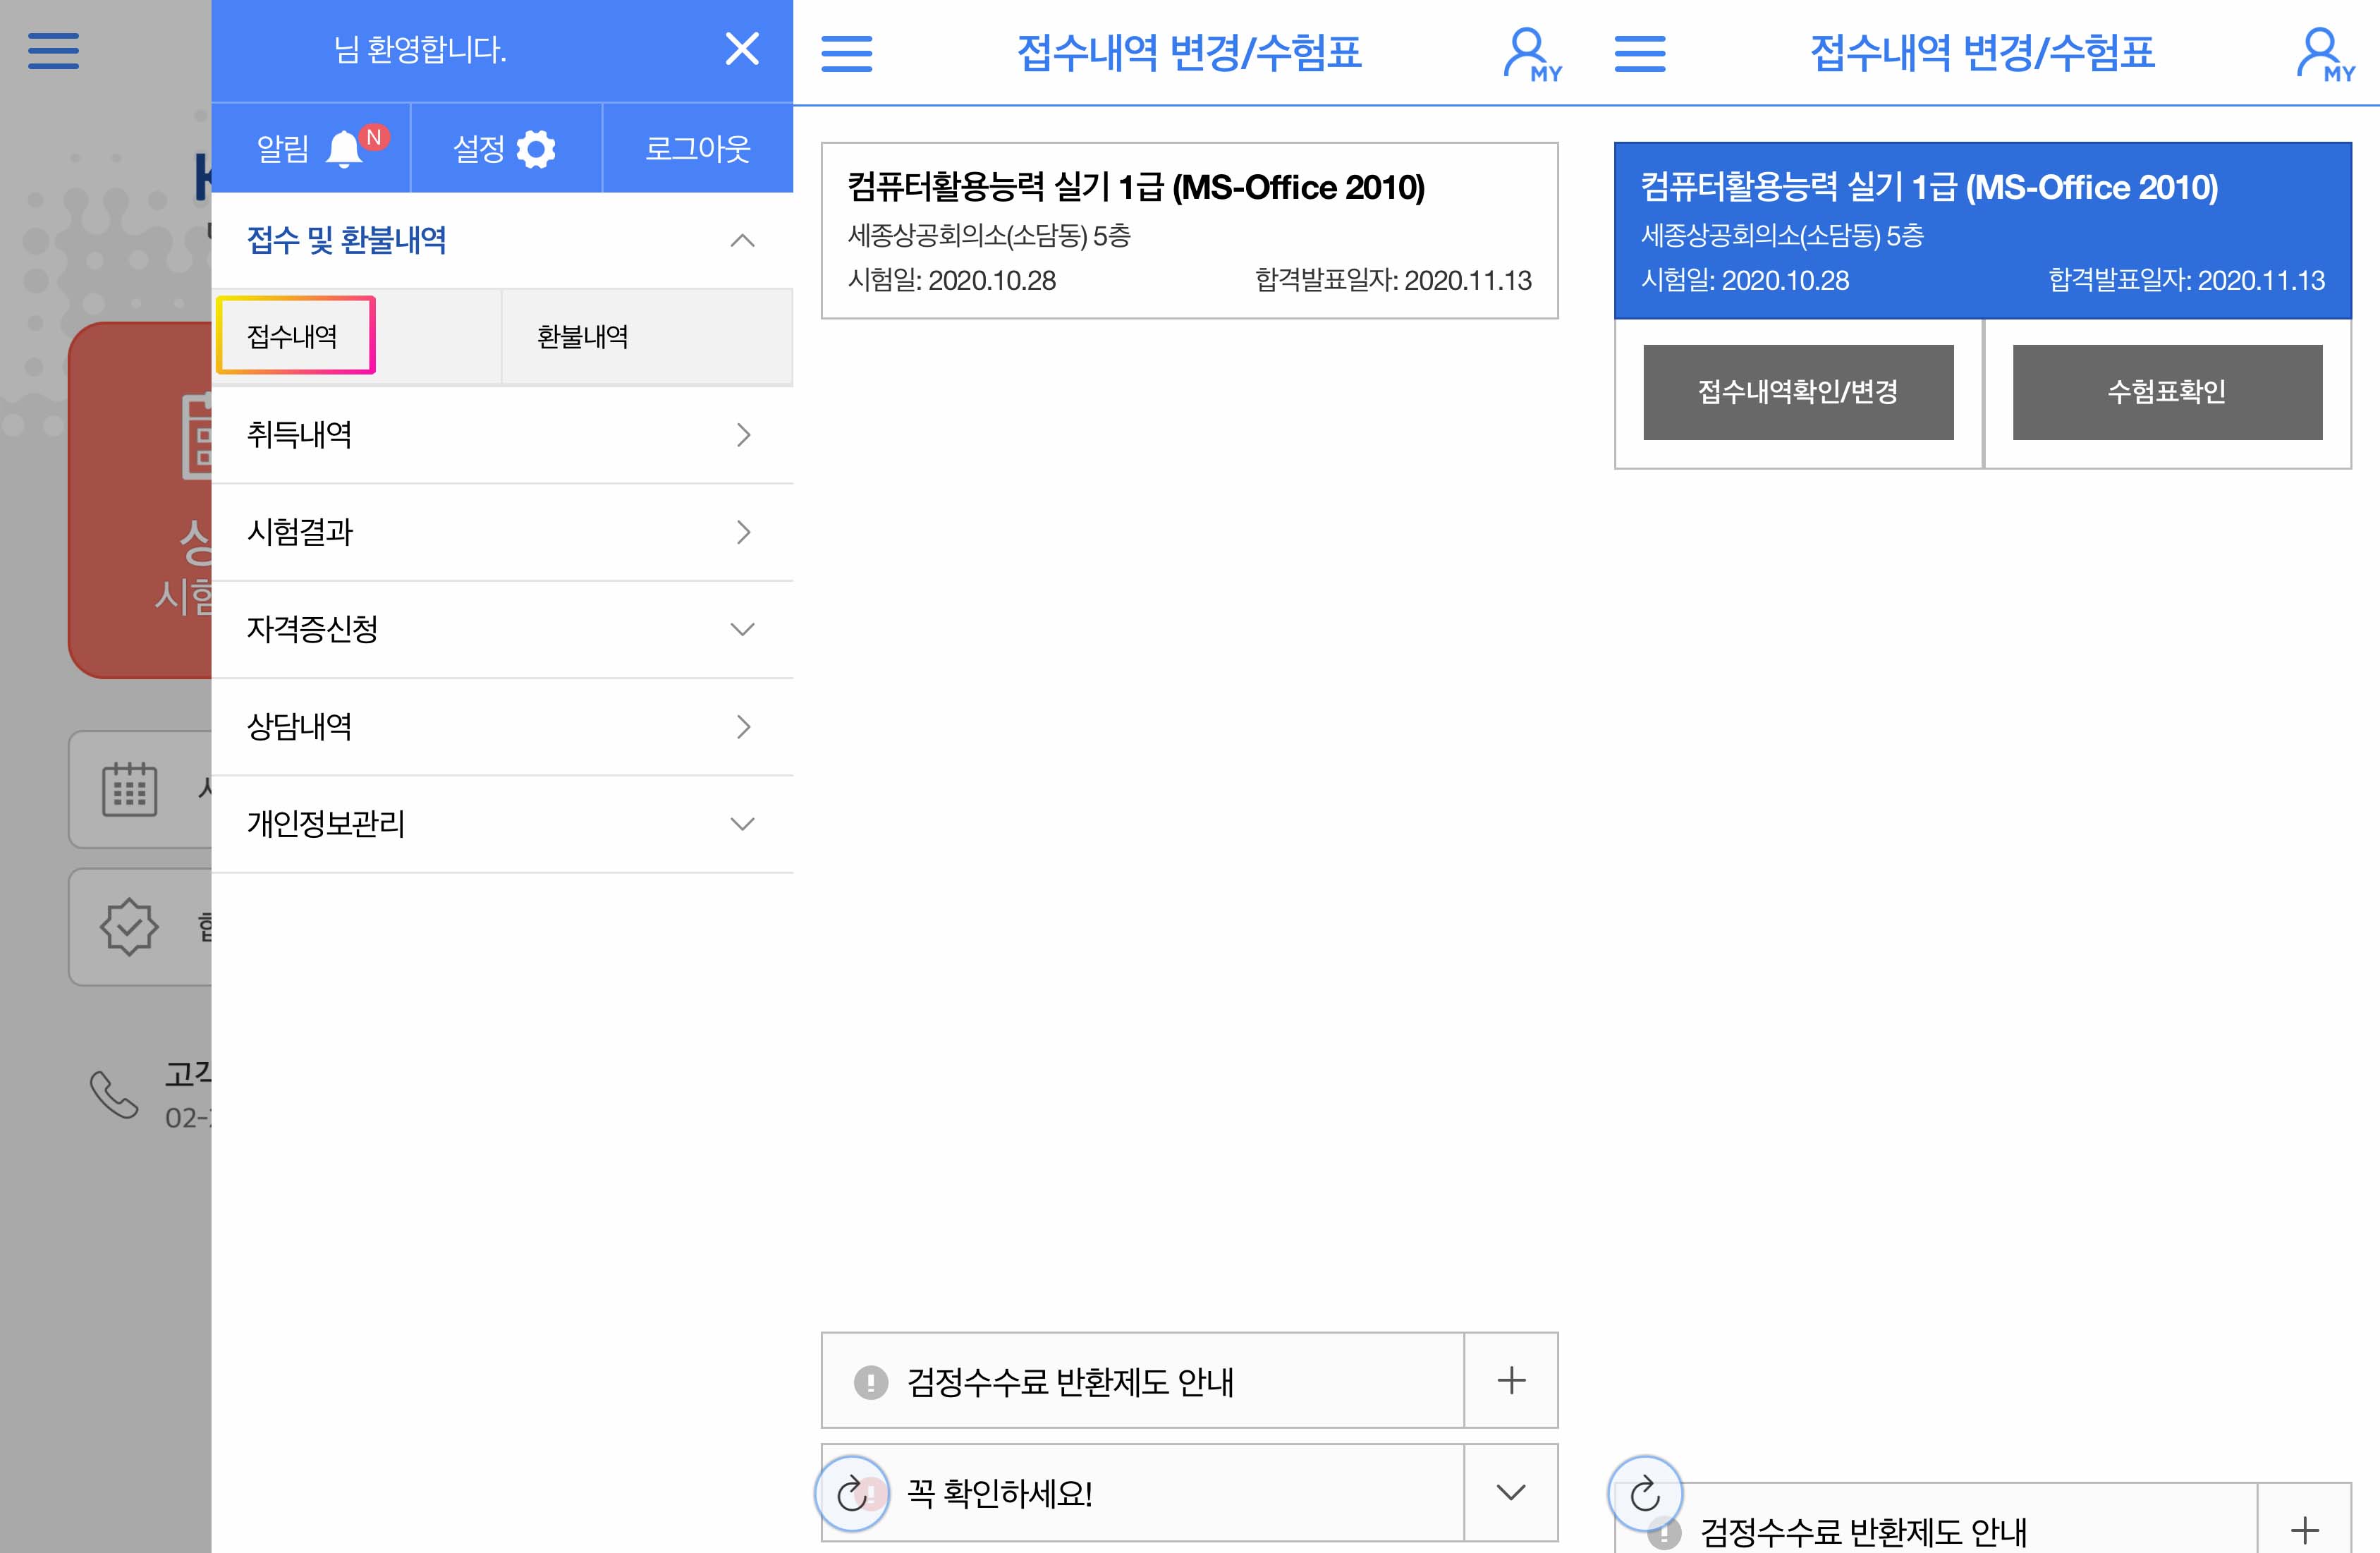2380x1553 pixels.
Task: Expand 자격증신청 menu section
Action: (741, 629)
